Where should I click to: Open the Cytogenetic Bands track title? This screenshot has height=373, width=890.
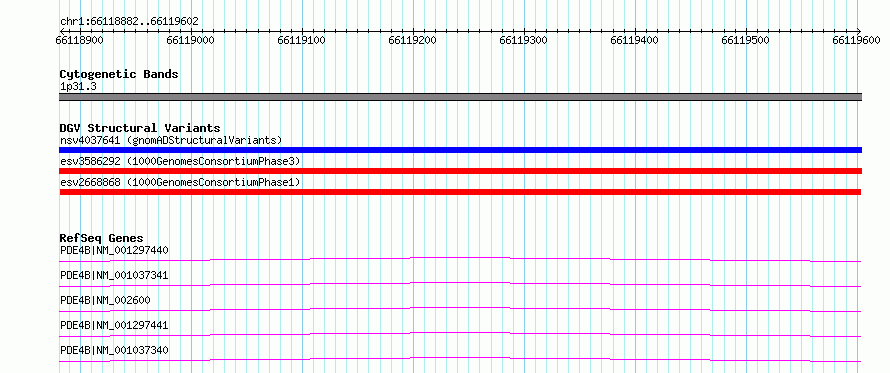click(x=119, y=74)
